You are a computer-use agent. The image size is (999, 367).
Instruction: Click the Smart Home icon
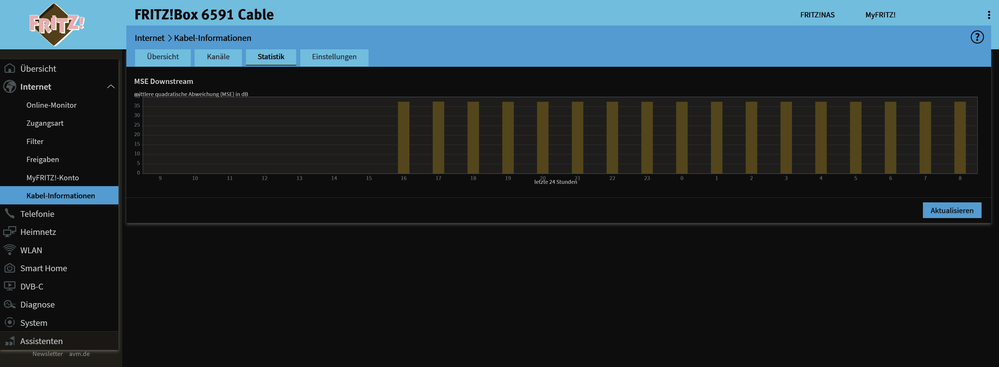click(10, 268)
